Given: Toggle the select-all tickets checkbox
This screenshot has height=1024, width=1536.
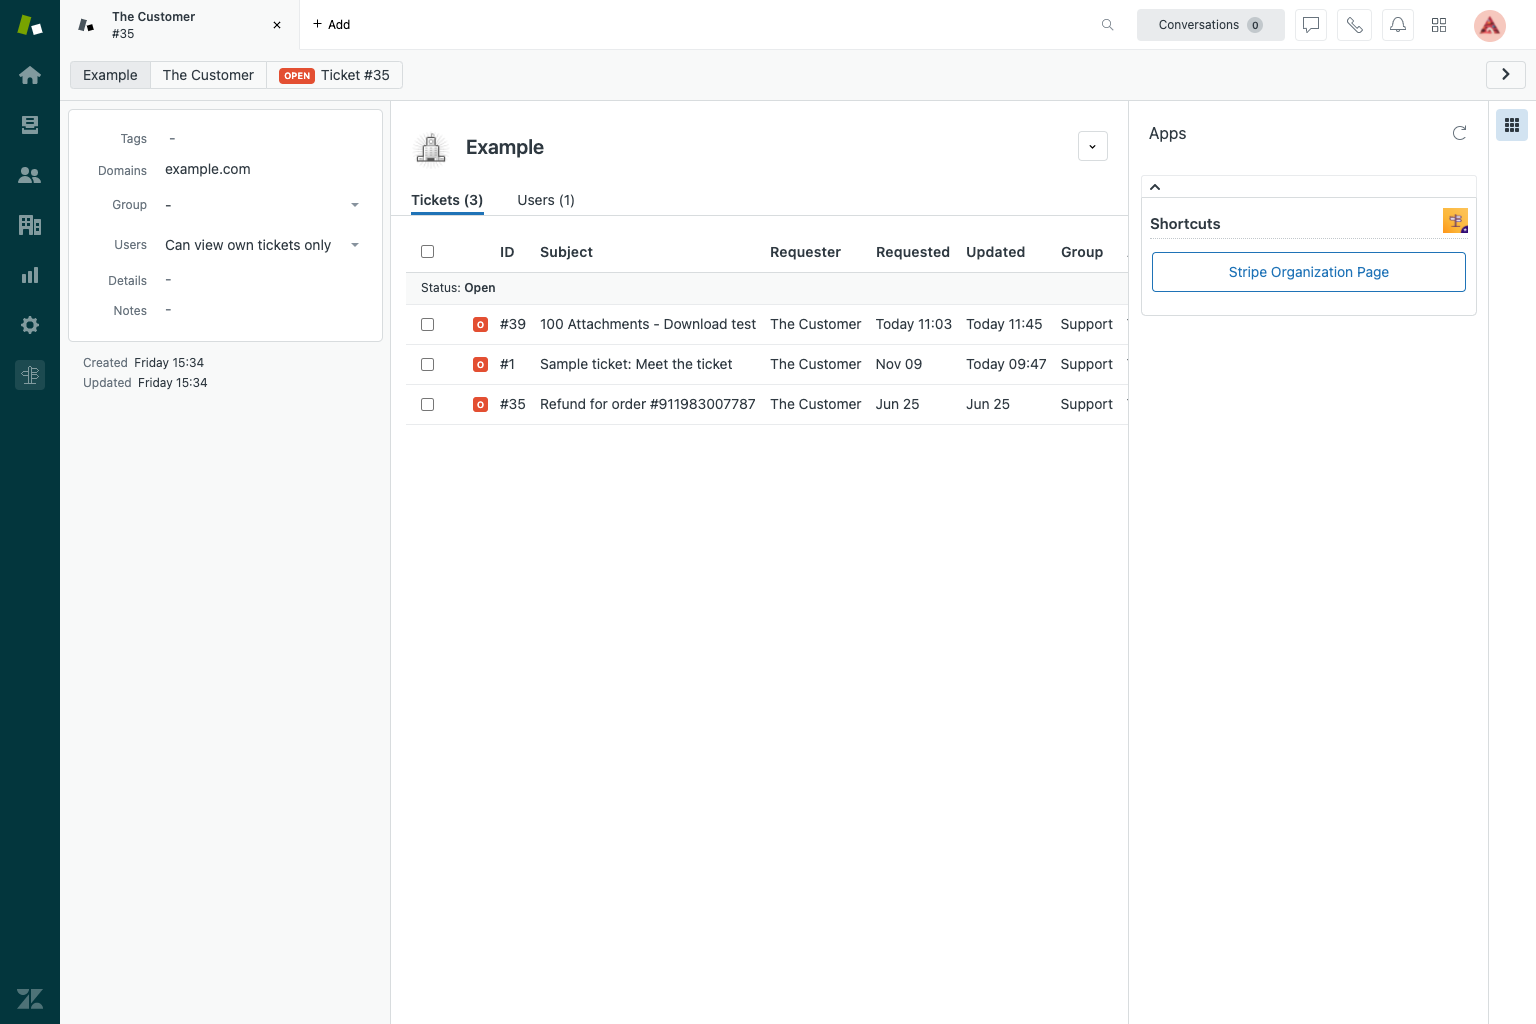Looking at the screenshot, I should pos(427,251).
